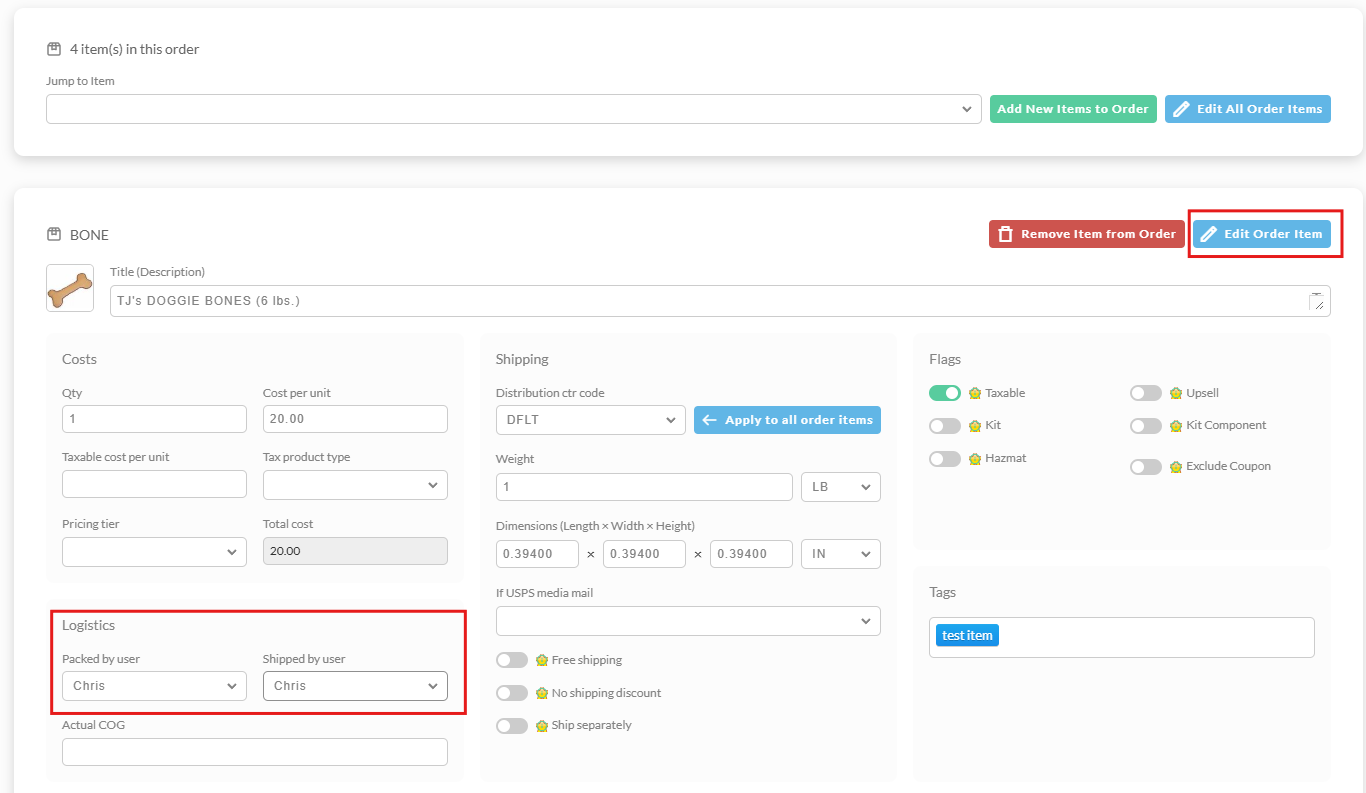Click the Total cost field
Viewport: 1366px width, 793px height.
(x=355, y=551)
